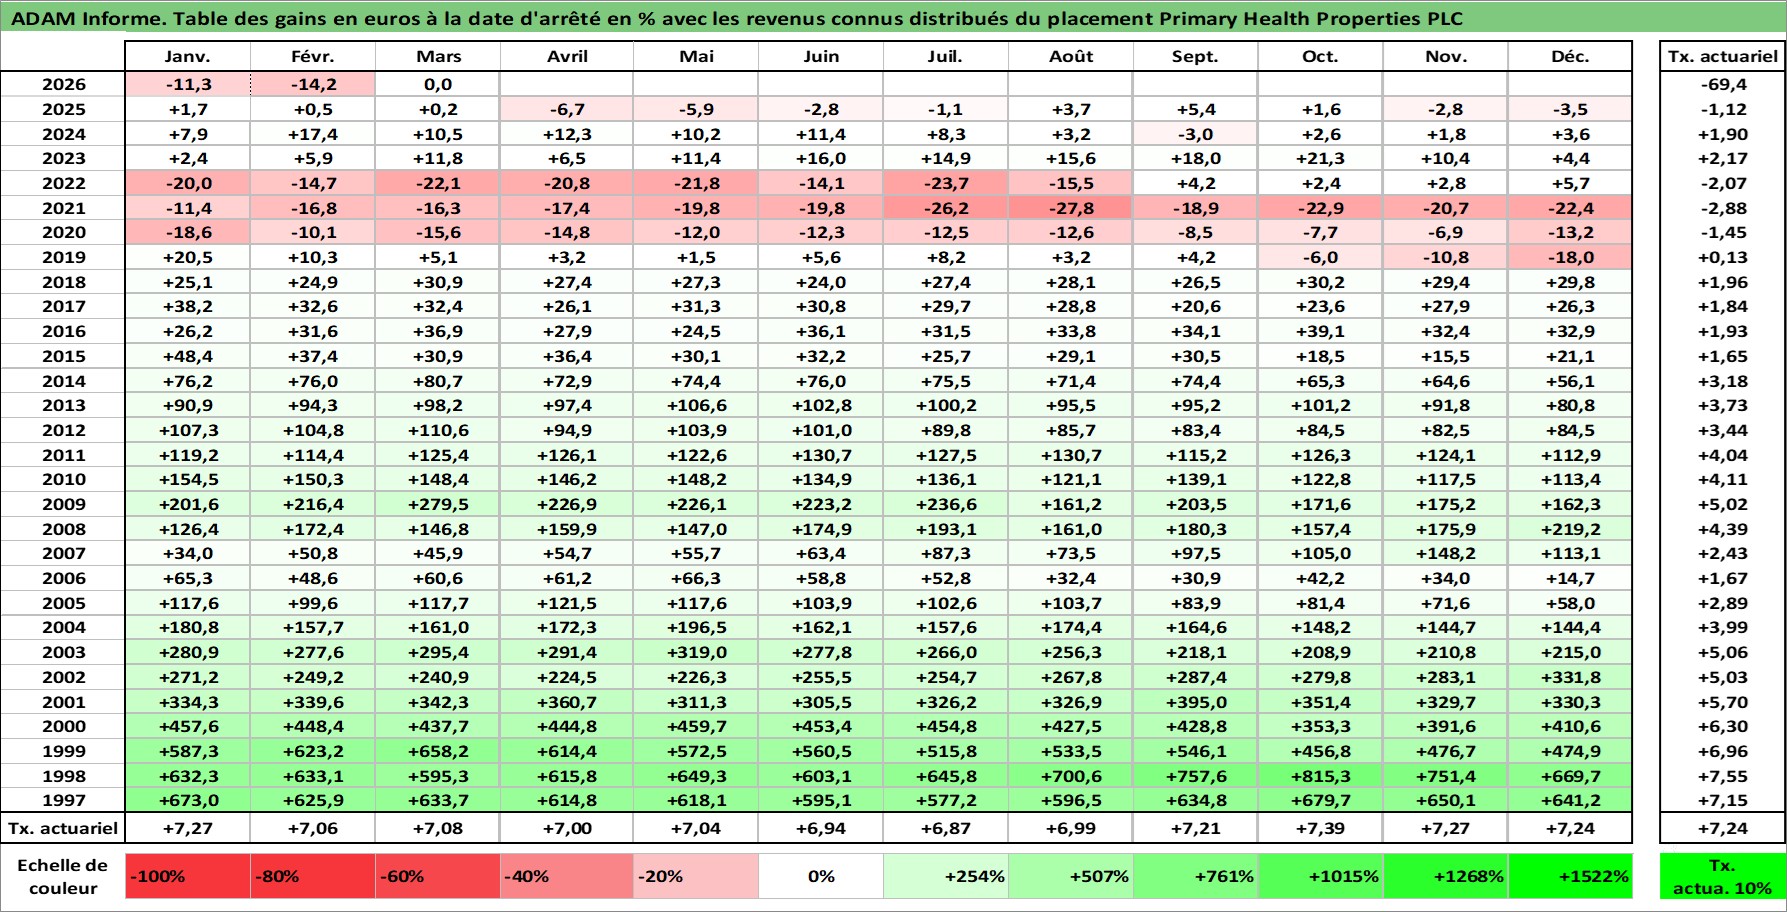This screenshot has width=1787, height=912.
Task: Select the +1015% green scale swatch
Action: point(1321,876)
